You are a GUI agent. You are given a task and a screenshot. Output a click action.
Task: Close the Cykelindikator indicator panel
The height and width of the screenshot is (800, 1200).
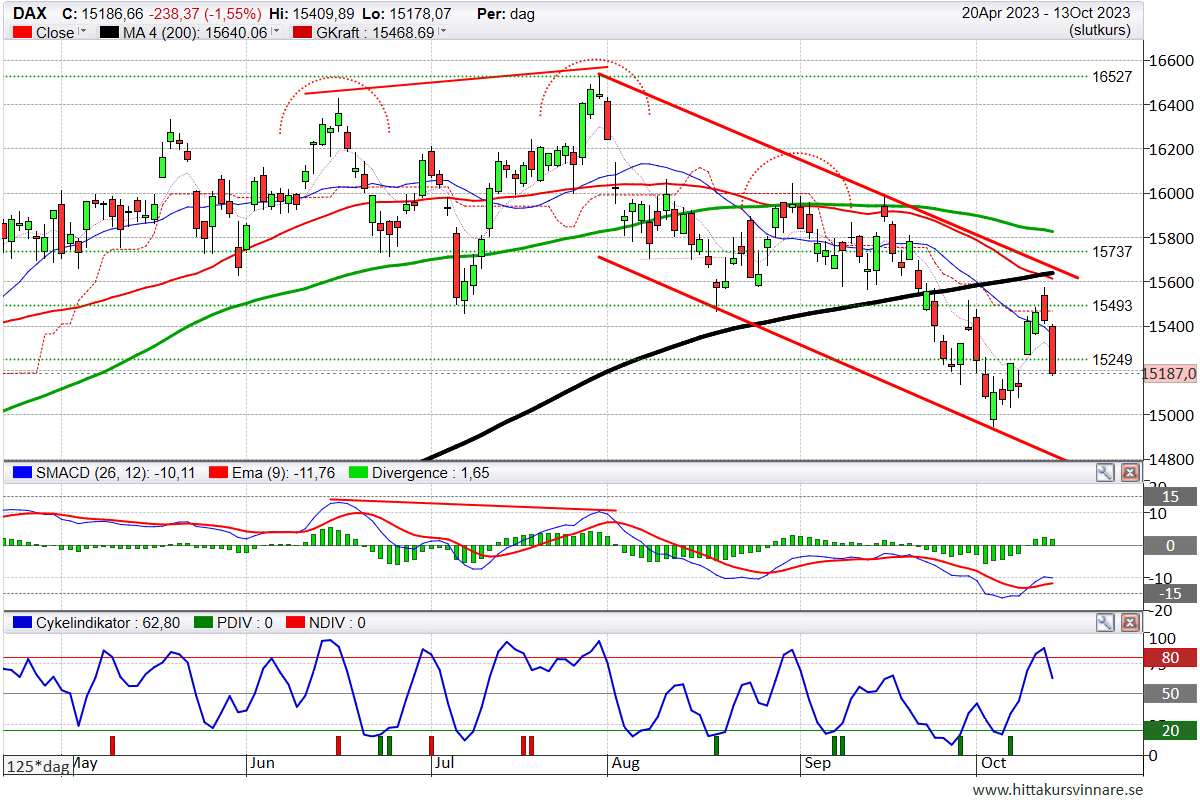pyautogui.click(x=1130, y=623)
